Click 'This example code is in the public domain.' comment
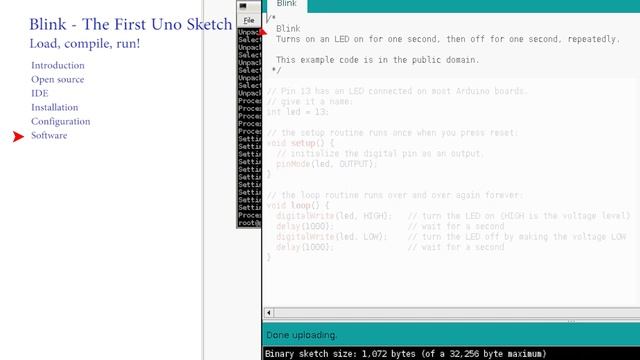Image resolution: width=640 pixels, height=360 pixels. point(378,60)
